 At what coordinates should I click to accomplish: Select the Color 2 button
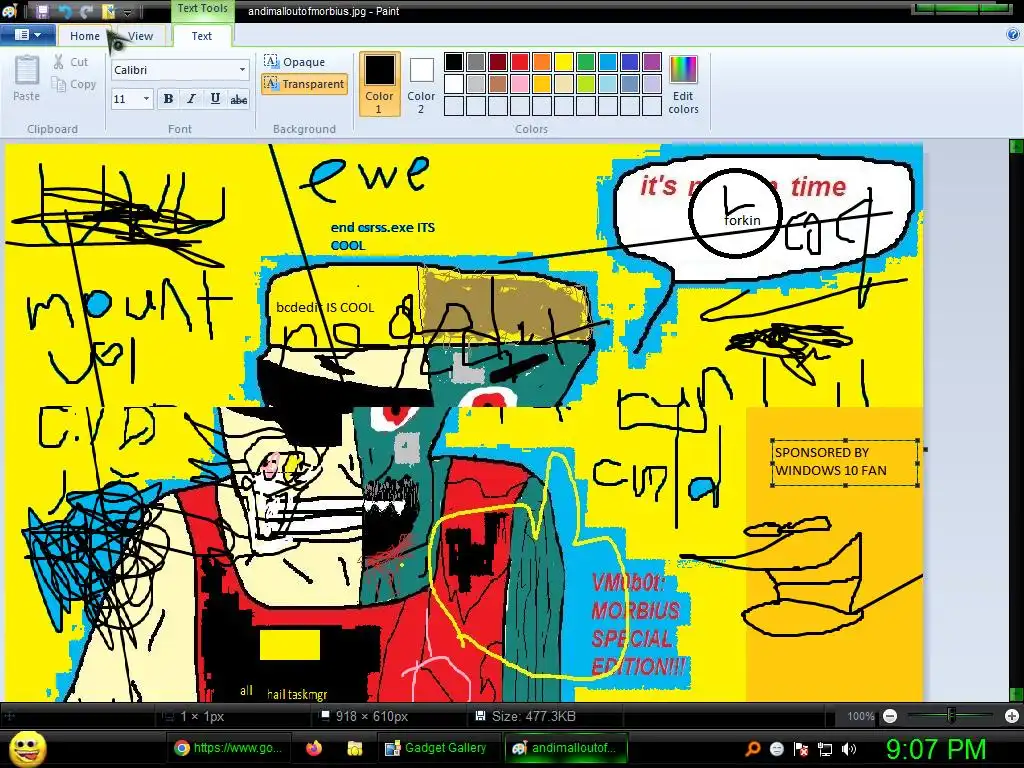click(x=421, y=84)
